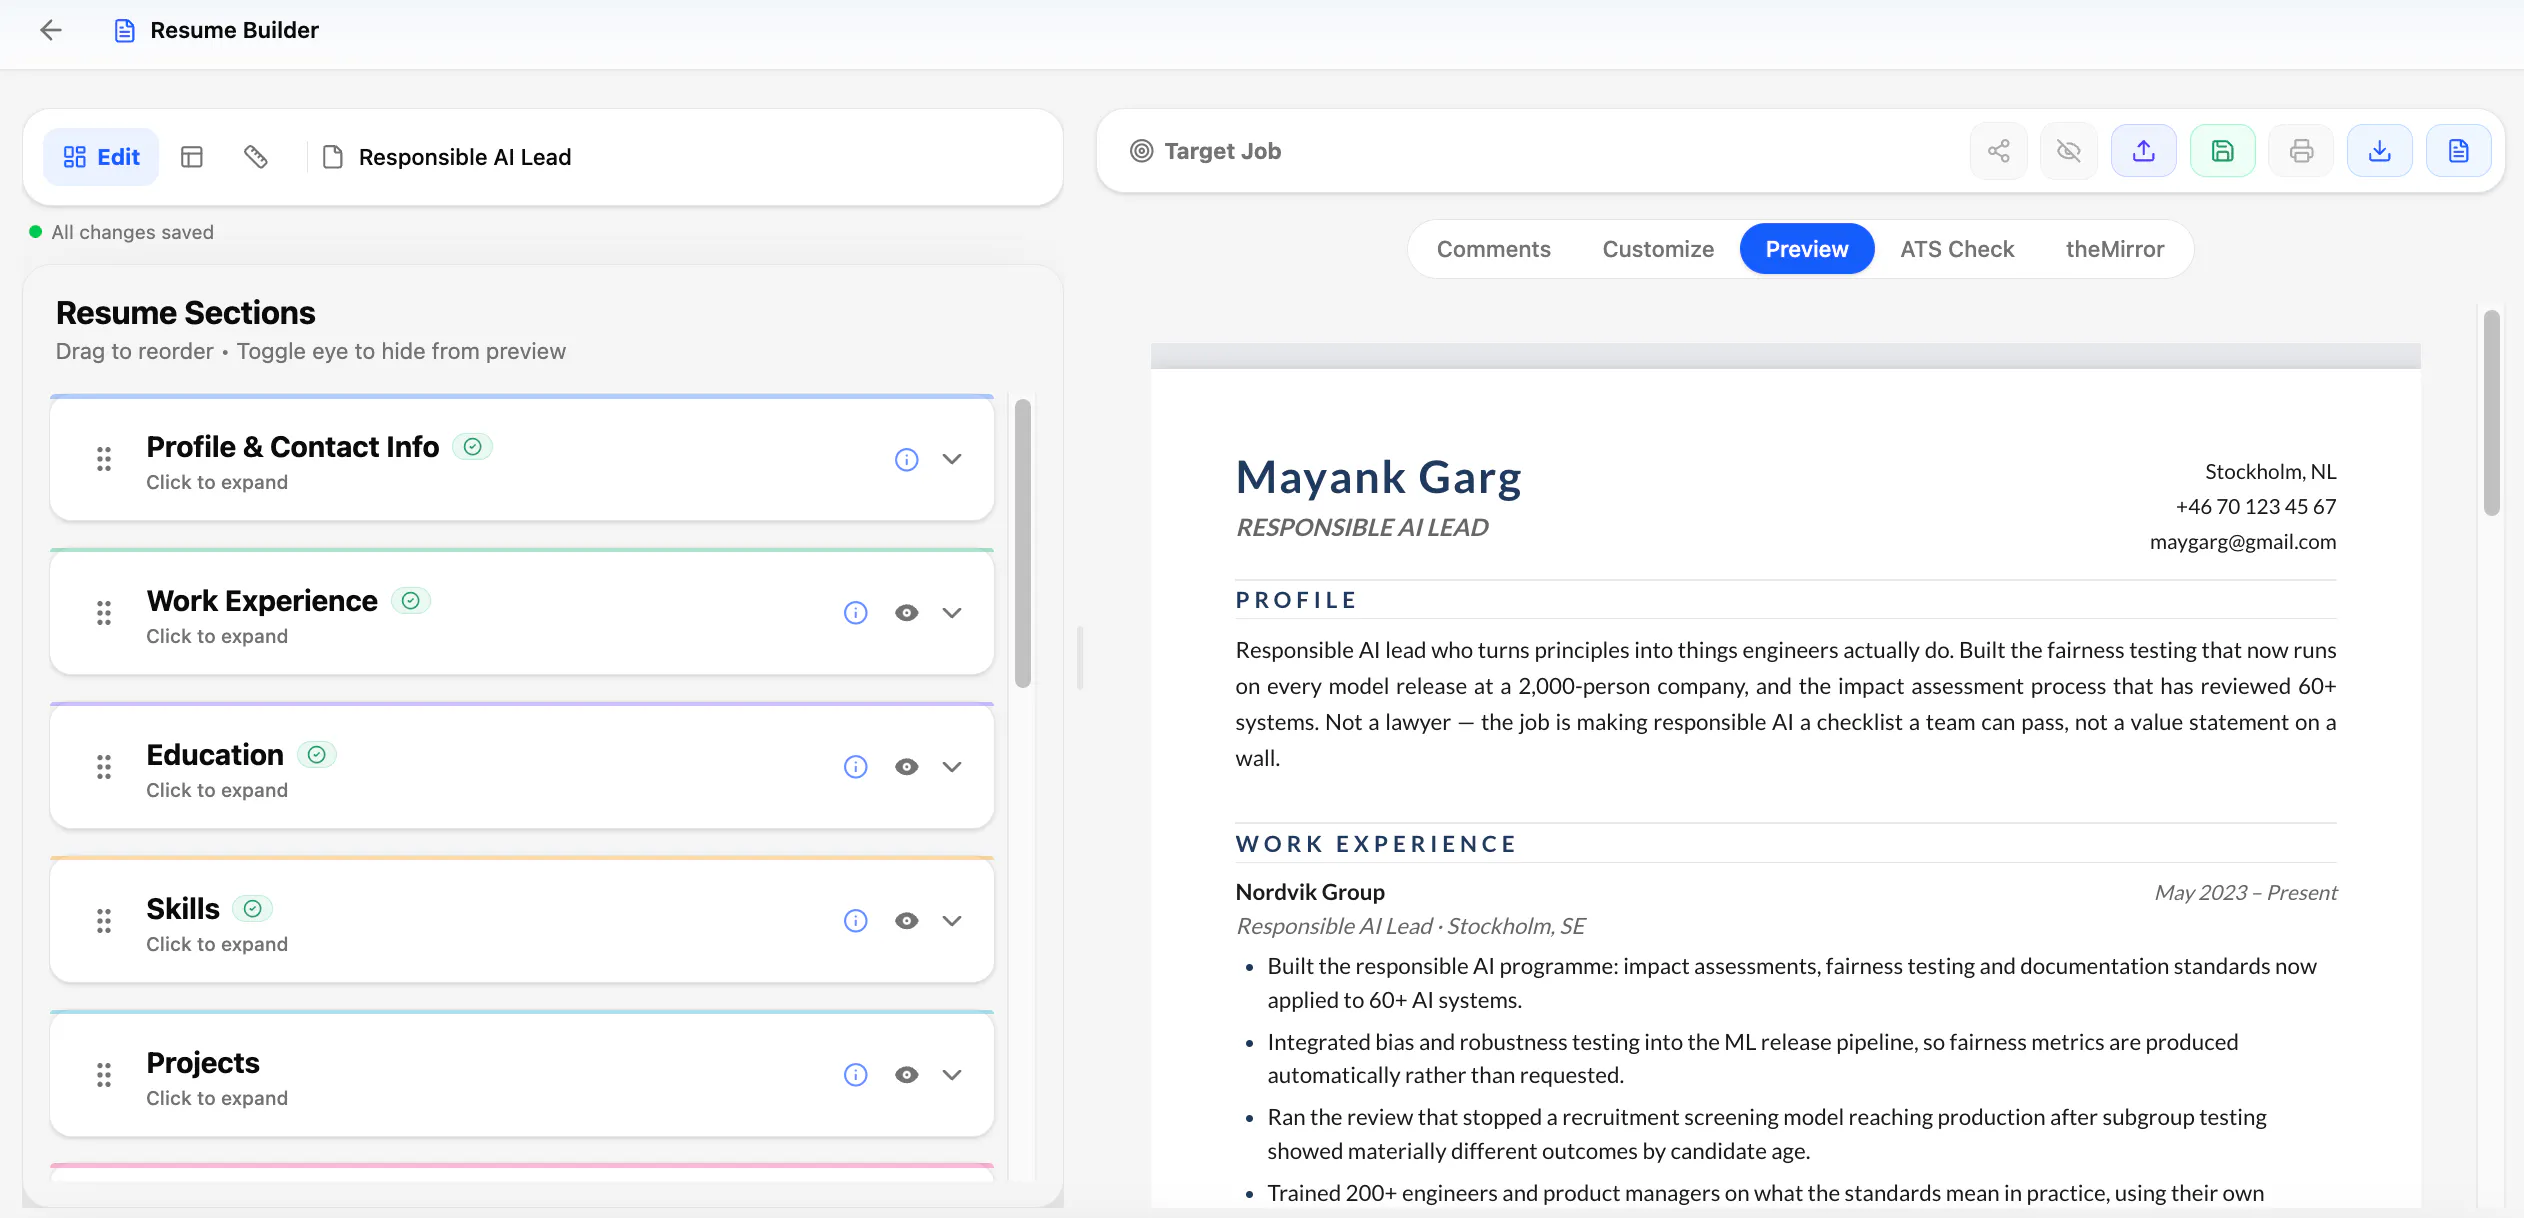2524x1218 pixels.
Task: Click the Mayank Garg name in preview
Action: (x=1378, y=477)
